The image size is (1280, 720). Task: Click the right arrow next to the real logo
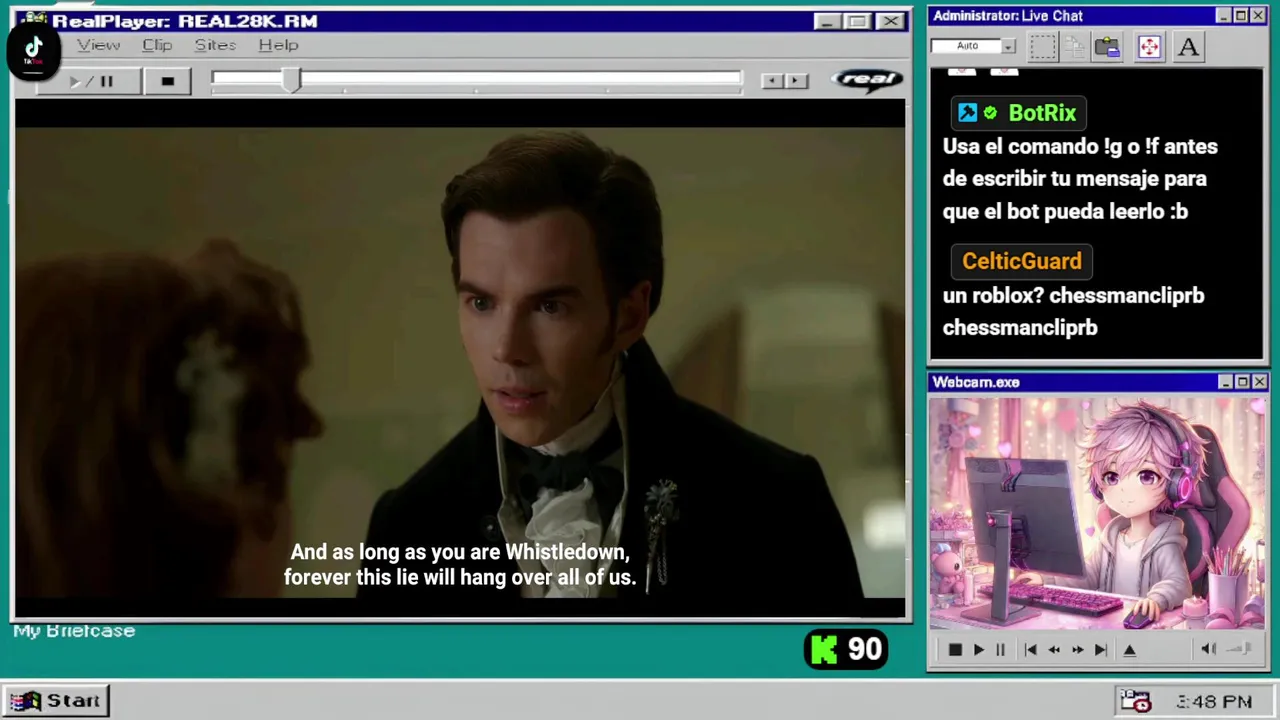click(x=796, y=81)
